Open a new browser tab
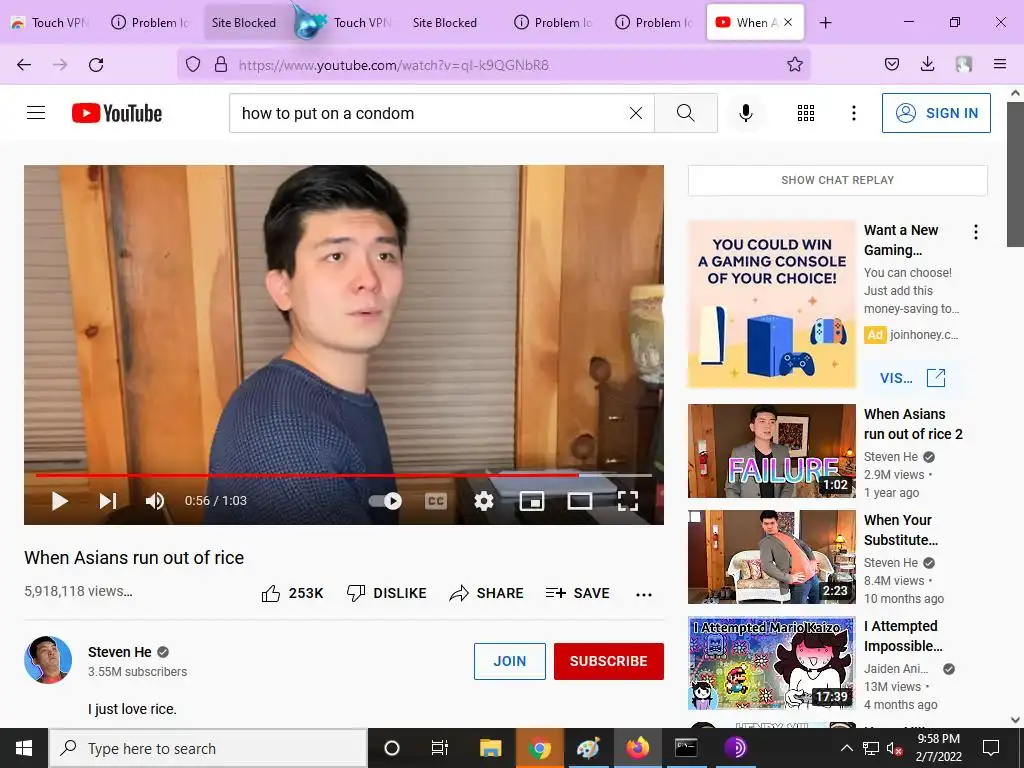The width and height of the screenshot is (1024, 768). [825, 22]
